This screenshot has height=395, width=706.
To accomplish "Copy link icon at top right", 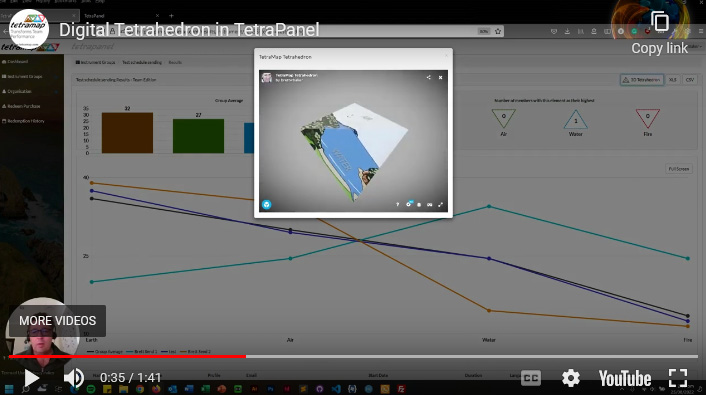I will click(660, 21).
